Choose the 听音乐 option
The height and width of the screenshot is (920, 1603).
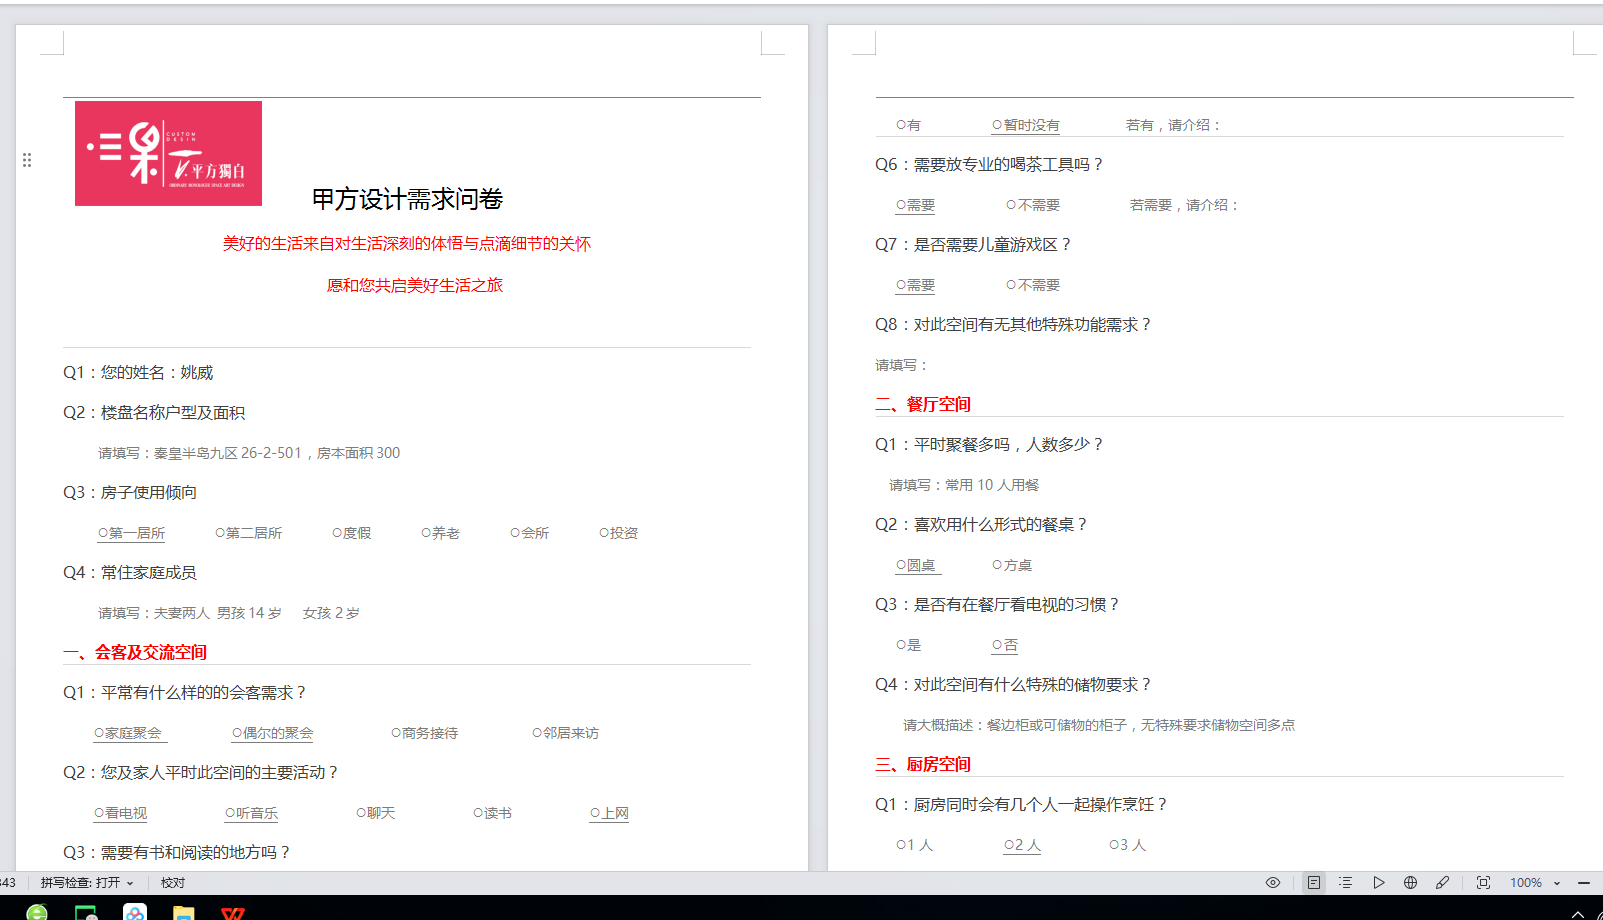click(252, 813)
